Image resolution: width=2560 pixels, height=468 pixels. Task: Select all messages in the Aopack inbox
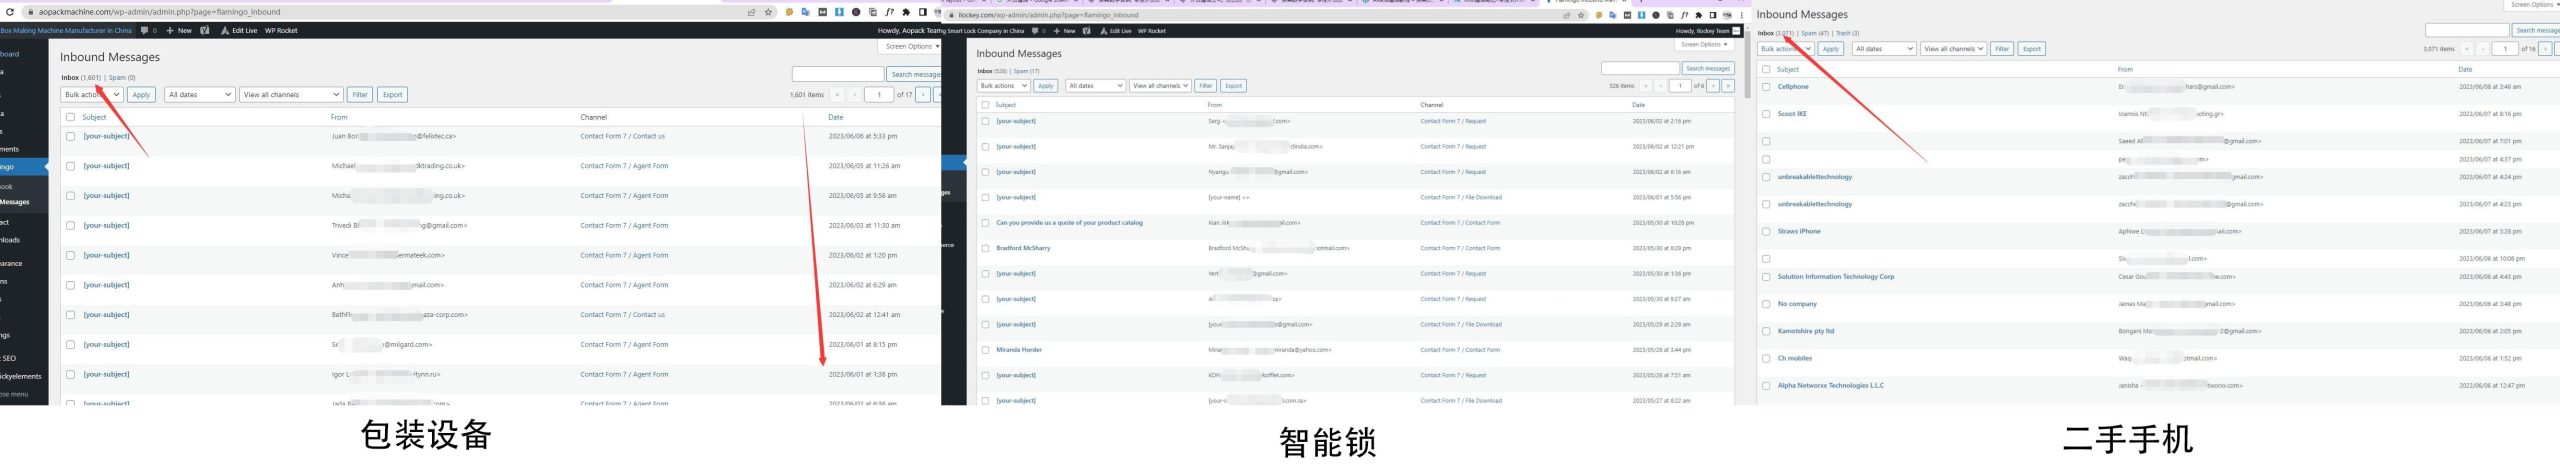click(x=70, y=117)
